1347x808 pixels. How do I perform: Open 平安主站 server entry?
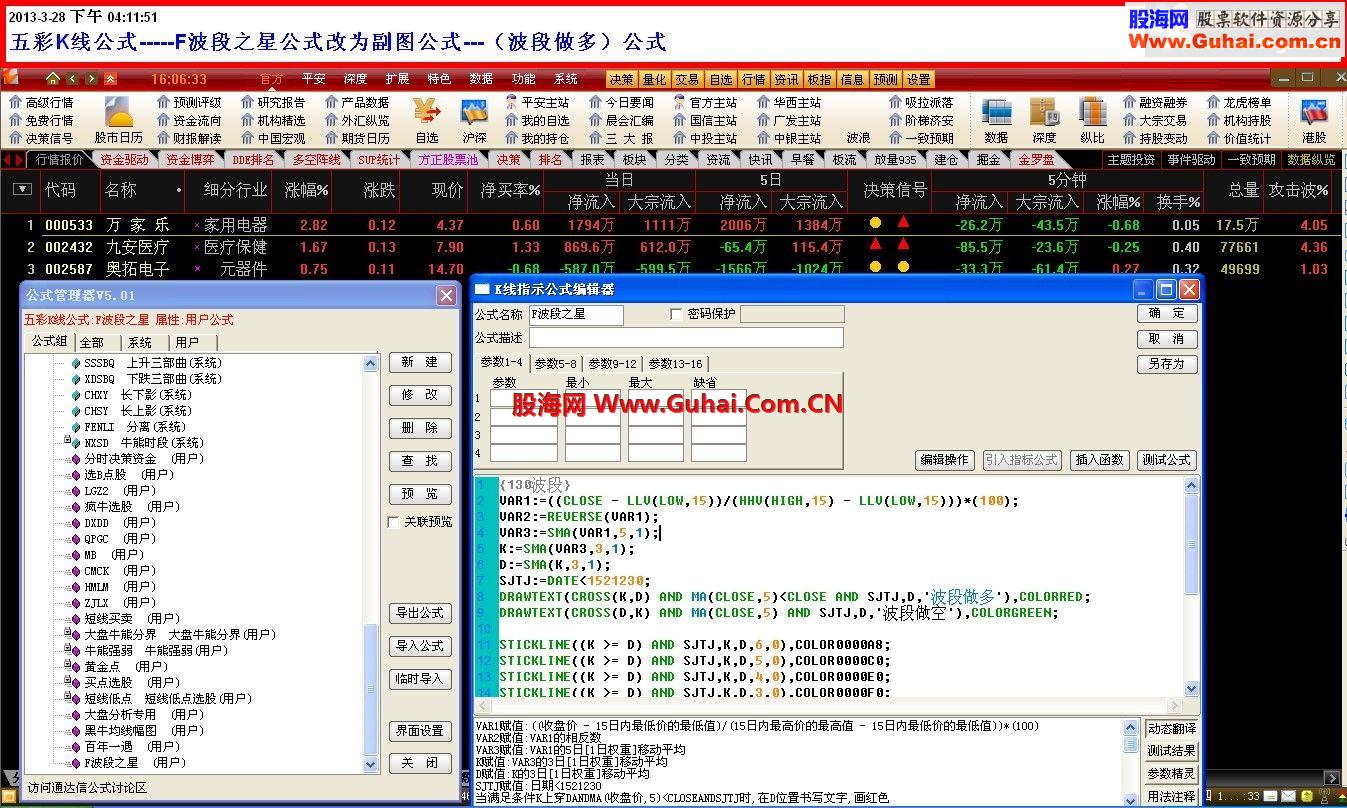[x=537, y=102]
